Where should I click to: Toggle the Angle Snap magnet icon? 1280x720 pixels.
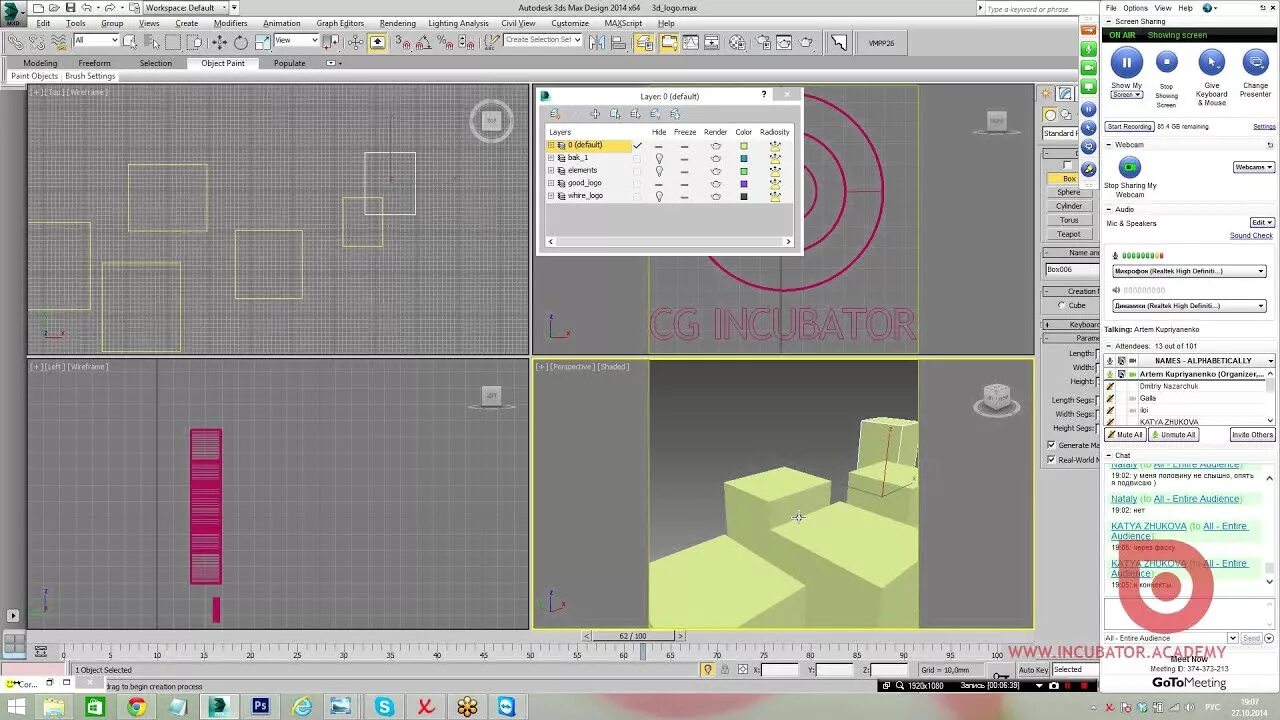coord(424,42)
